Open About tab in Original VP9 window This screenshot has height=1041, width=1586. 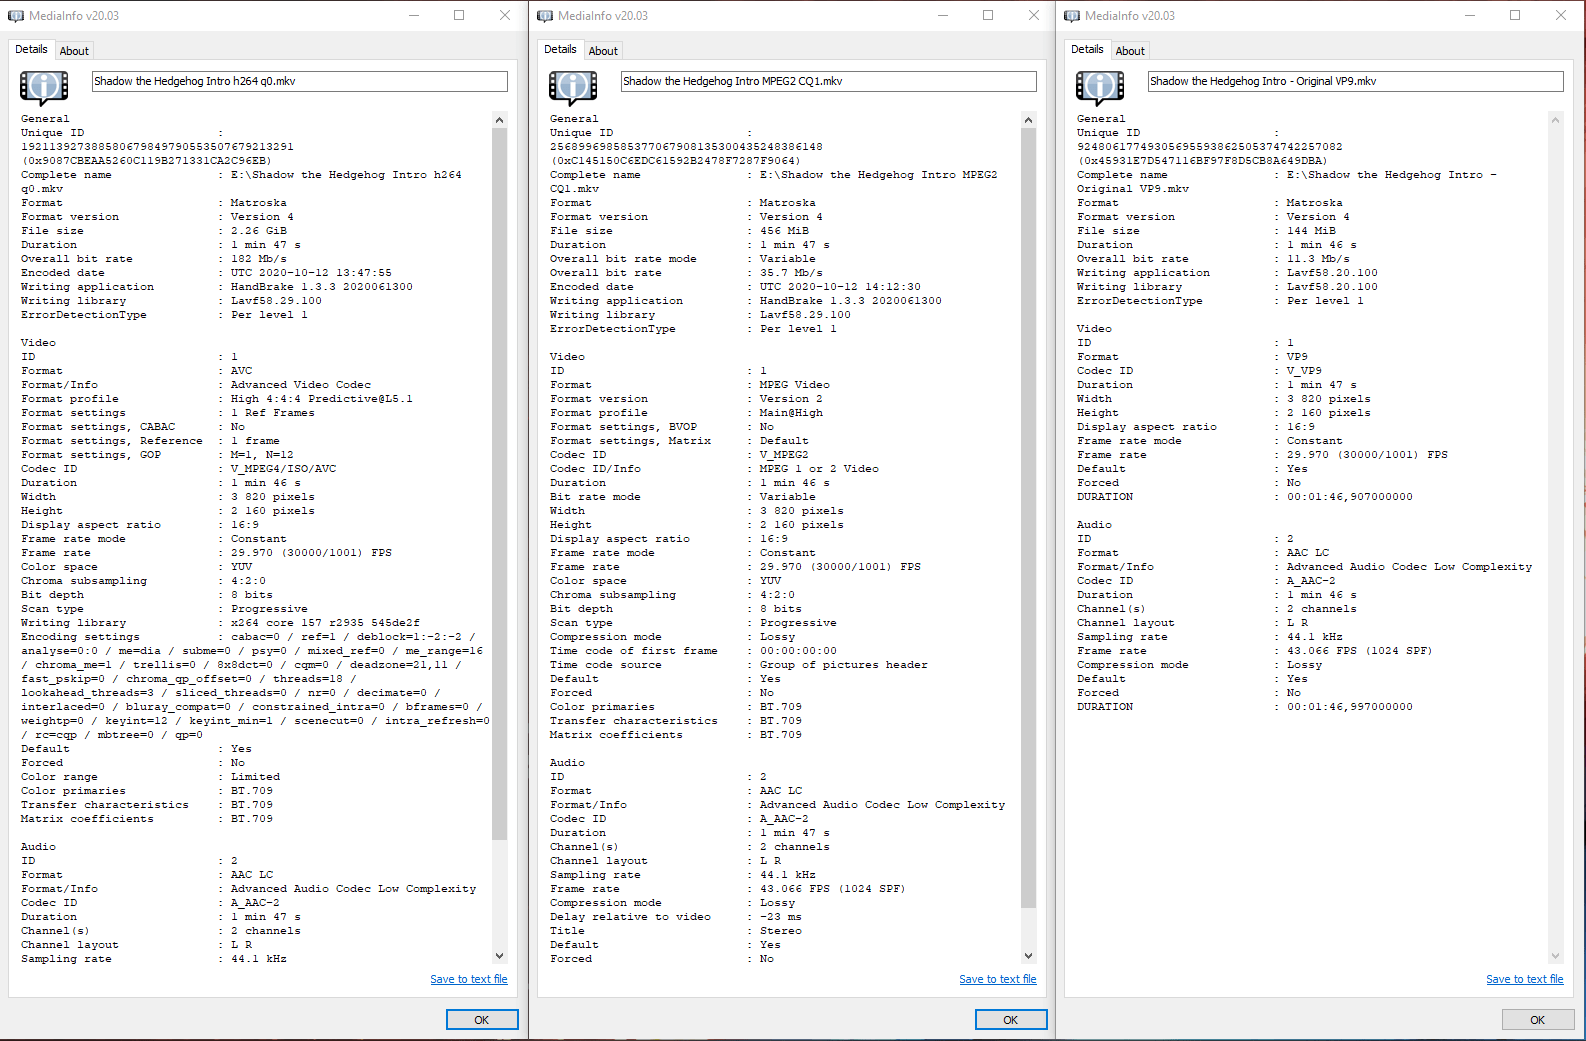pyautogui.click(x=1130, y=51)
